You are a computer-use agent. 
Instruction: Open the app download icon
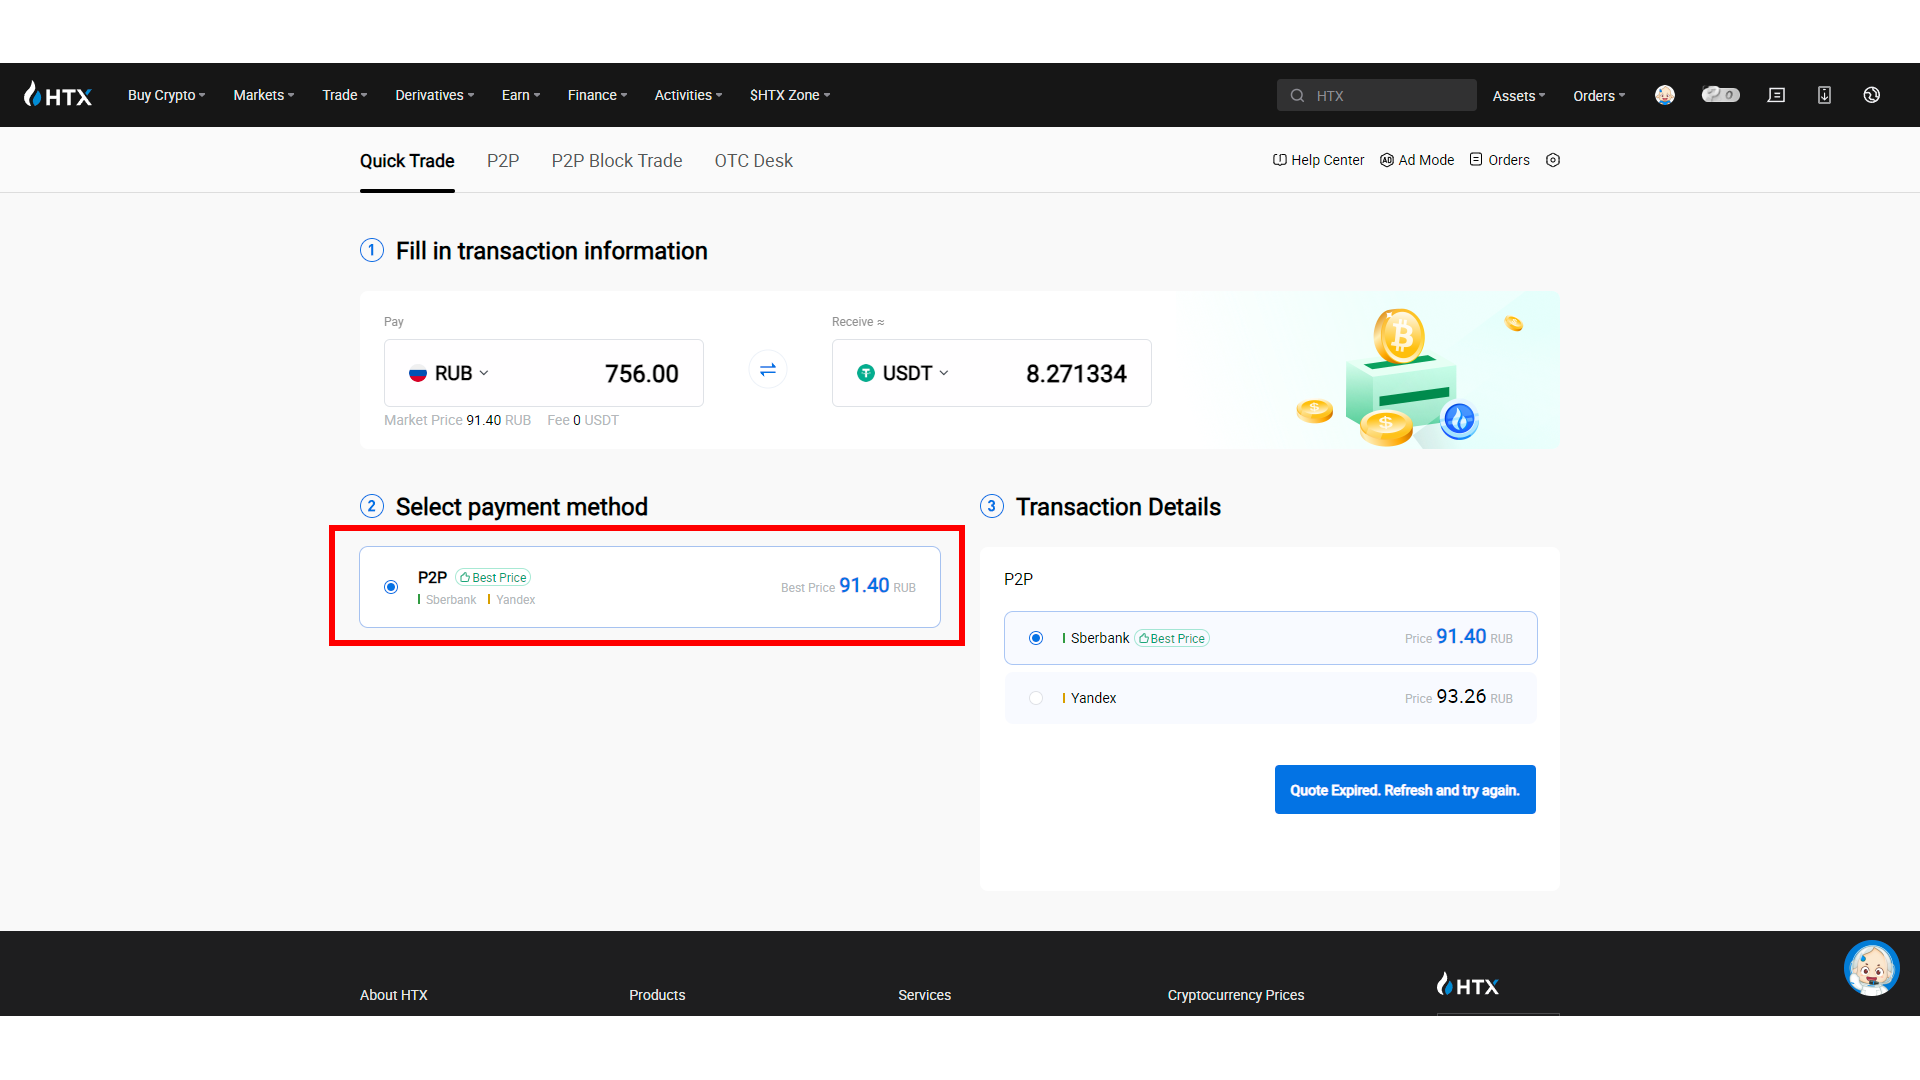(1824, 95)
